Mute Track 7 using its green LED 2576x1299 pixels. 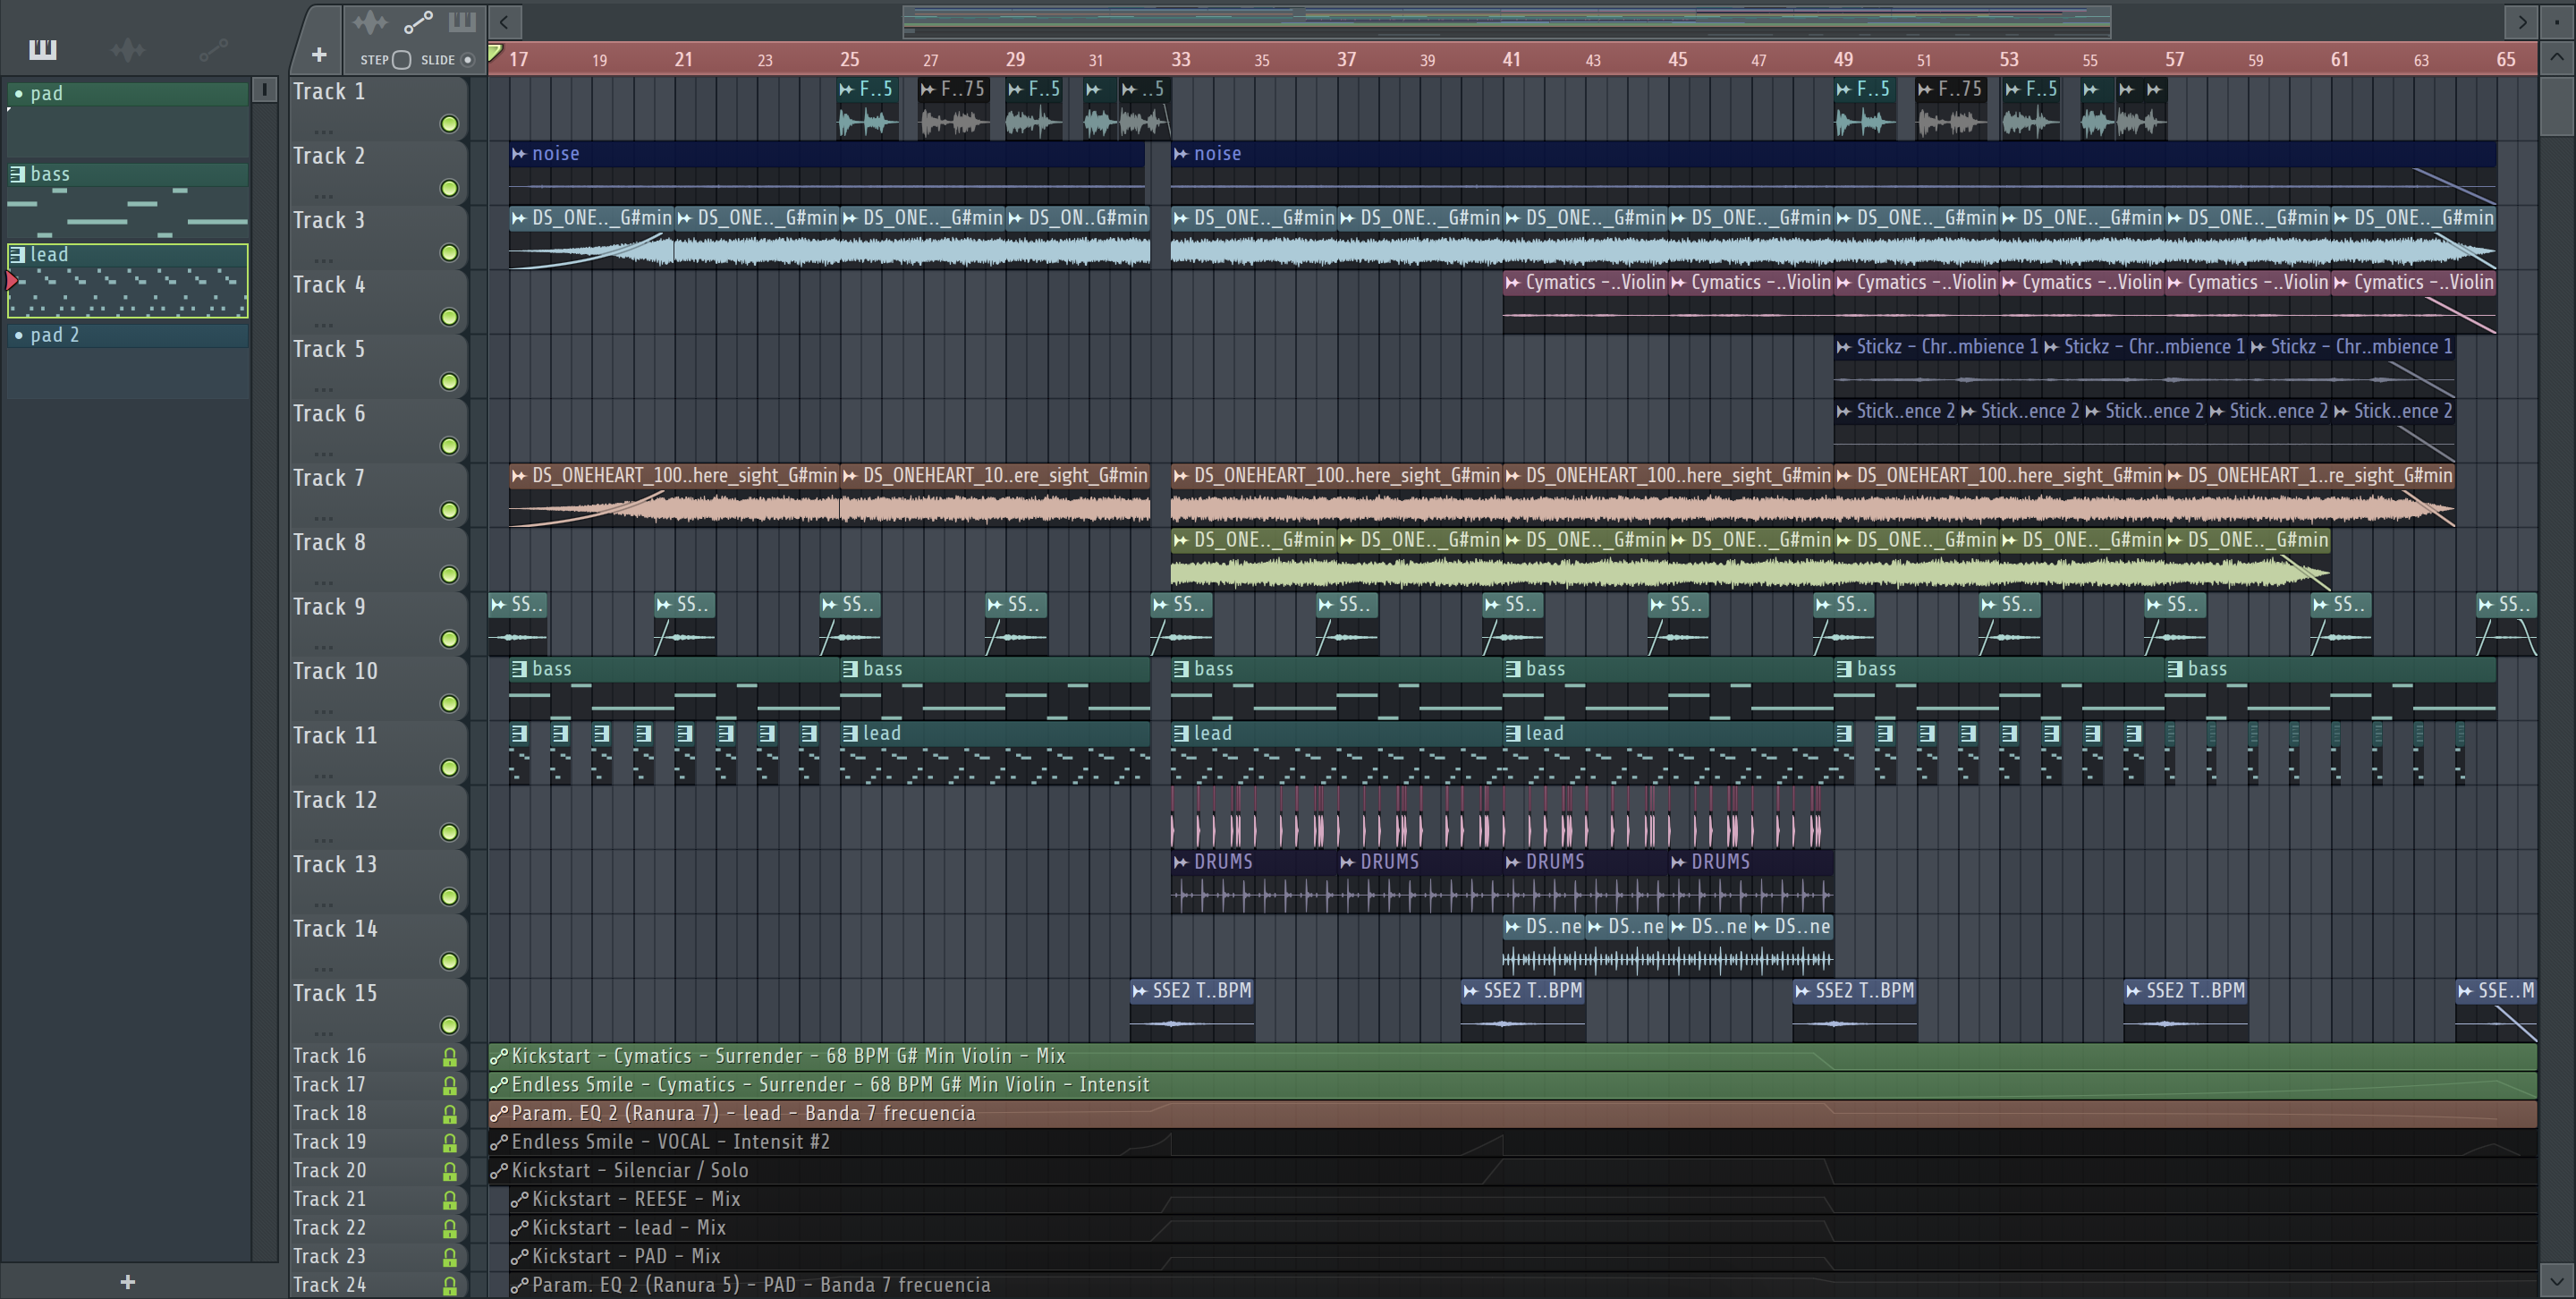pos(449,511)
